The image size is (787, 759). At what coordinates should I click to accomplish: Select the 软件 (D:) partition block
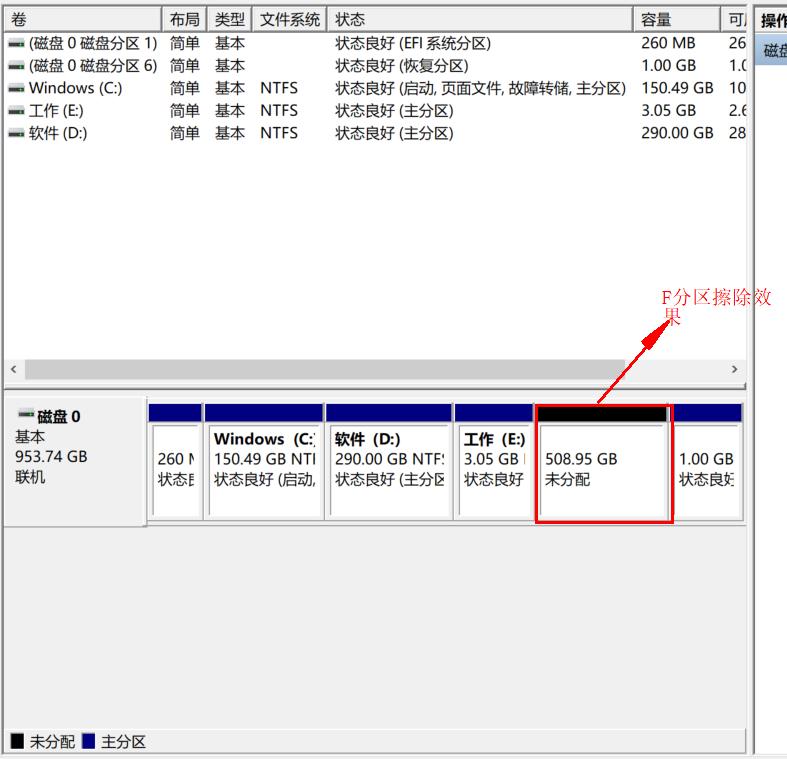[x=388, y=462]
